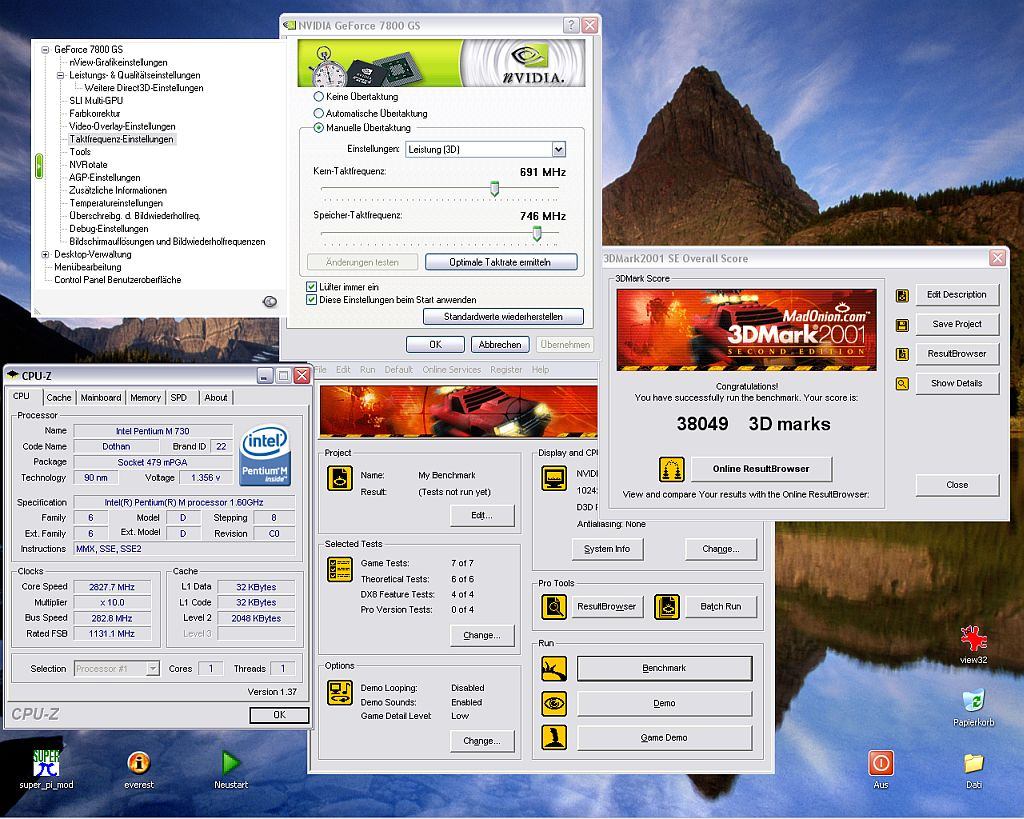Open the Run menu in 3DMark
1024x819 pixels.
(x=367, y=370)
